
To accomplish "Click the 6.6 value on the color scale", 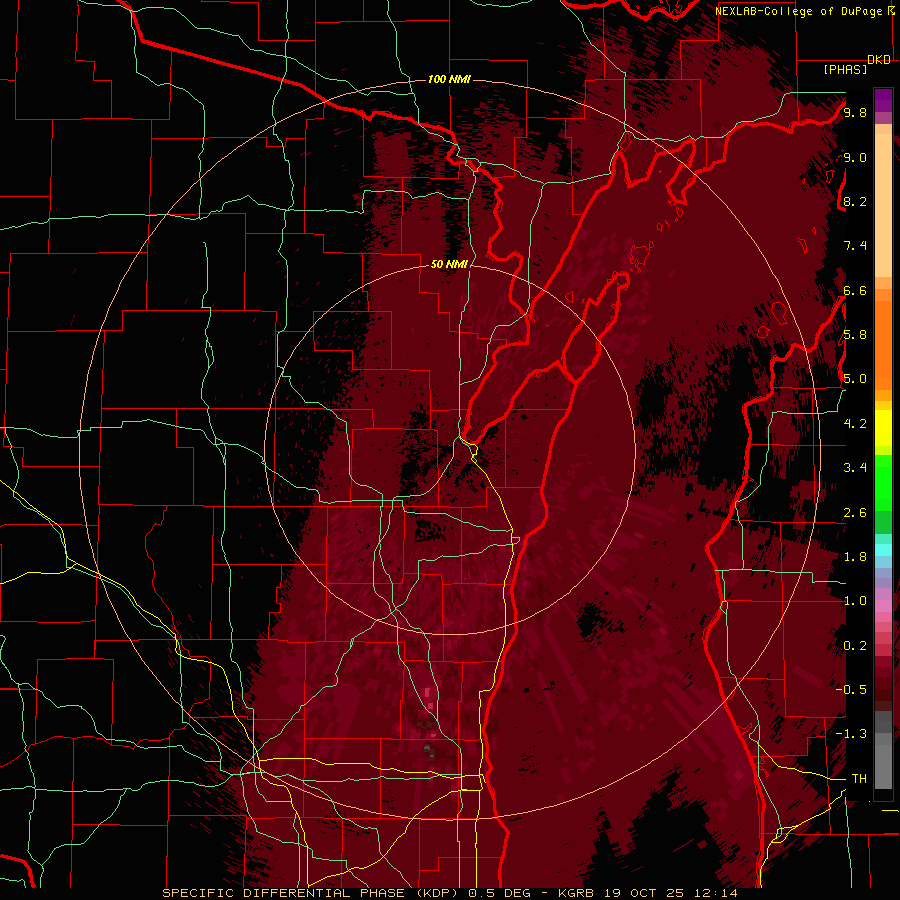I will click(x=855, y=290).
